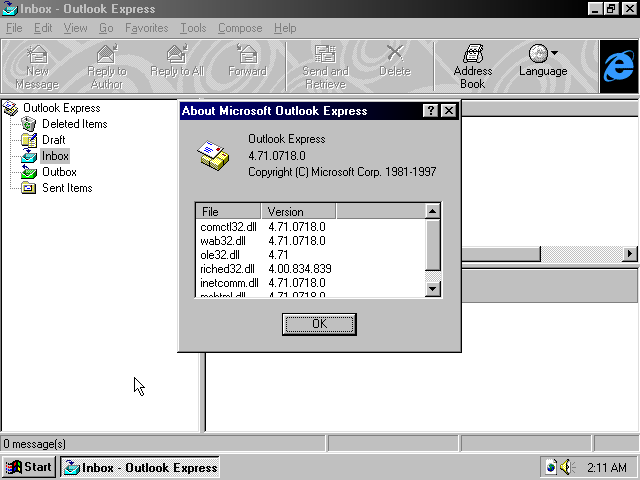Open the Edit menu
Screen dimensions: 640x480
tap(43, 28)
